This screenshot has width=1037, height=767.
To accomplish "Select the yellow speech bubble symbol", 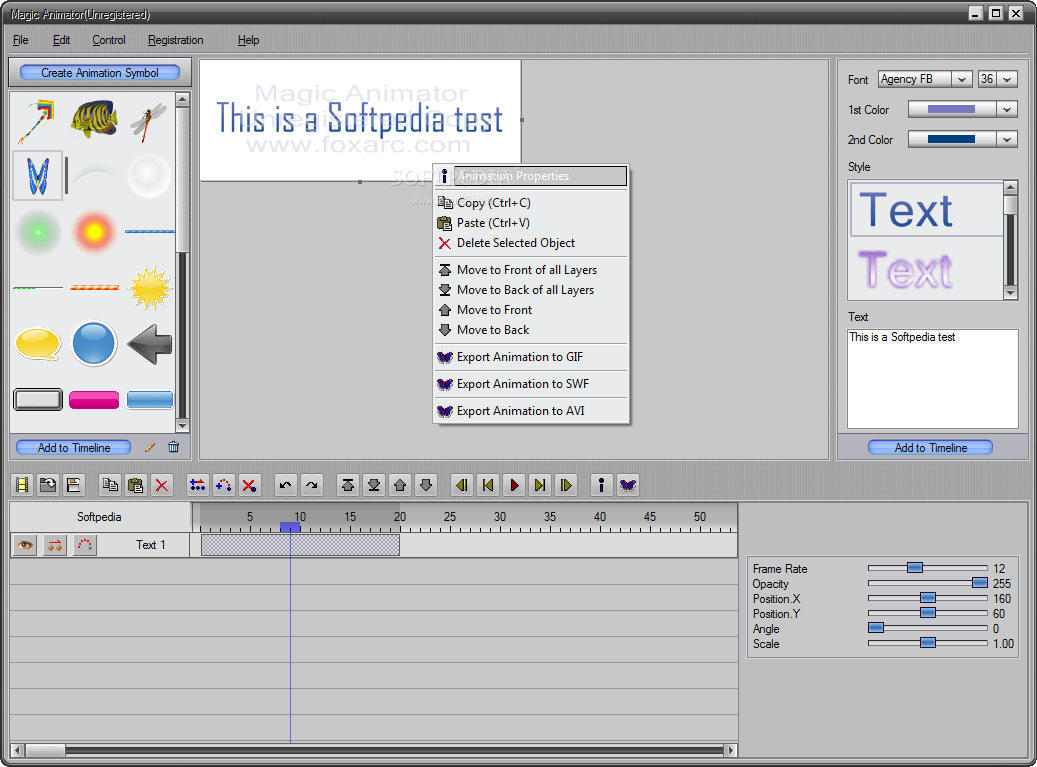I will click(x=38, y=344).
